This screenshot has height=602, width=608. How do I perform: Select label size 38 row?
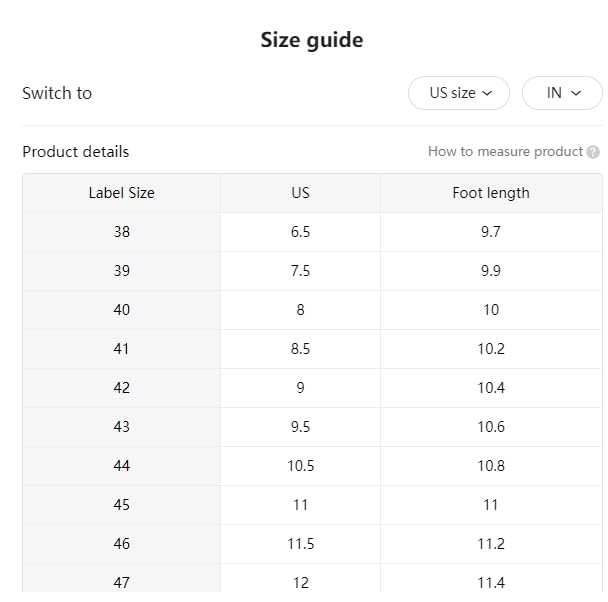point(121,232)
